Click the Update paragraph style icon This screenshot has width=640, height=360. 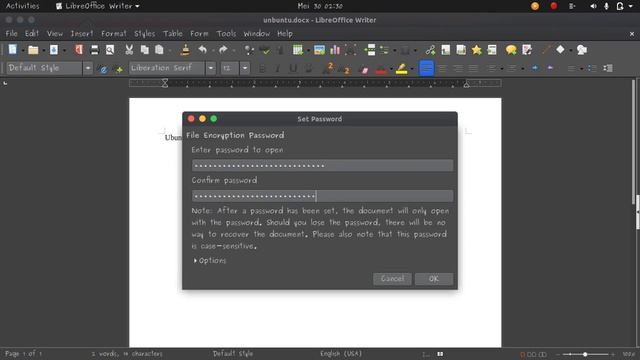tap(104, 69)
